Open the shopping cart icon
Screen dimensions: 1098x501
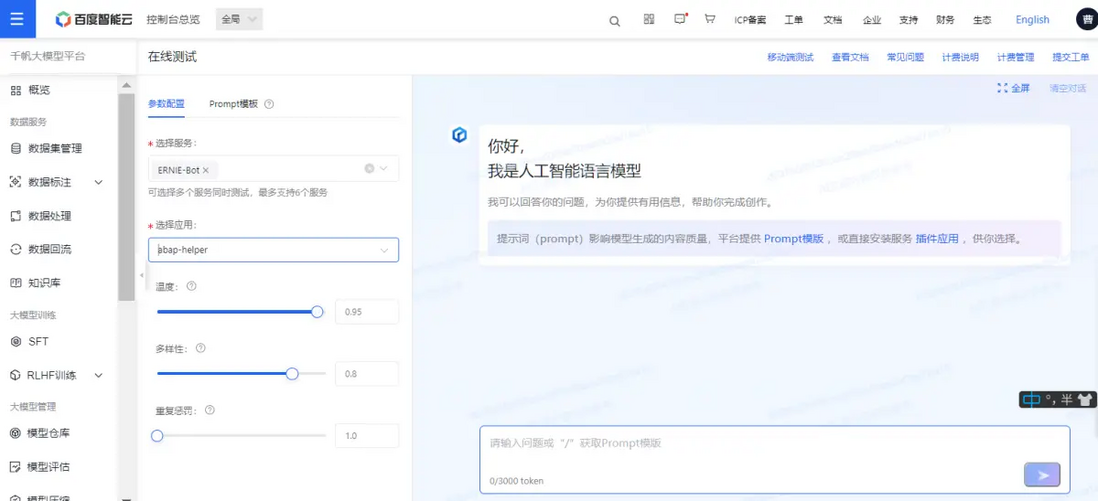709,20
